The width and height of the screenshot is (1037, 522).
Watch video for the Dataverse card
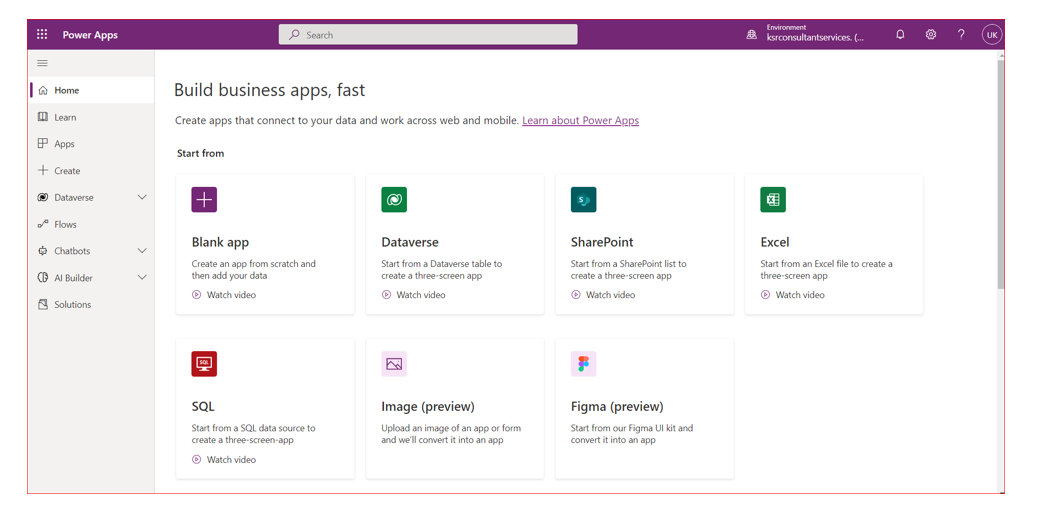point(413,294)
